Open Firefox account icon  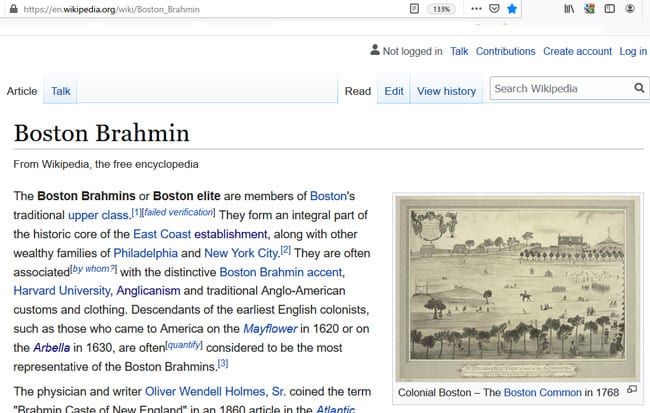(x=630, y=9)
